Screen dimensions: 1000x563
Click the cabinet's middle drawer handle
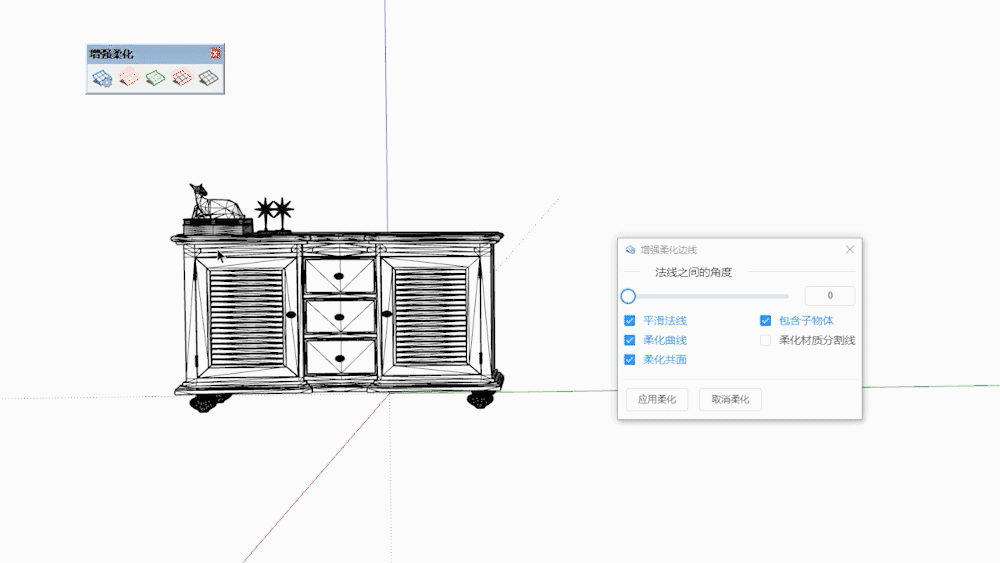tap(339, 317)
